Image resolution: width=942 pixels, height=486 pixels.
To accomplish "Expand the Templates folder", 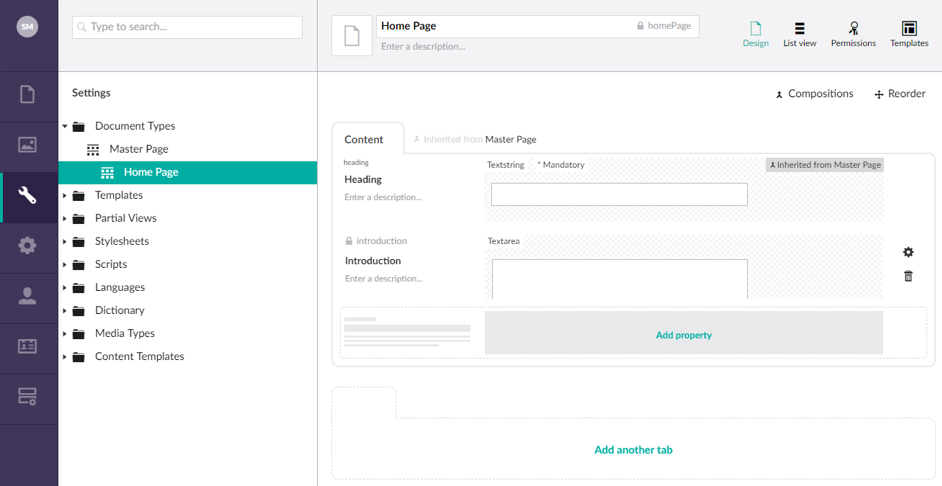I will coord(65,195).
